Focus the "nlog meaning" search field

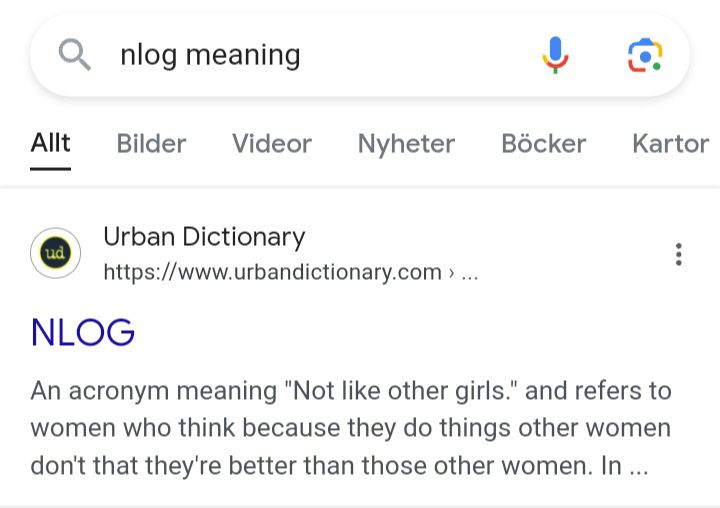(300, 55)
